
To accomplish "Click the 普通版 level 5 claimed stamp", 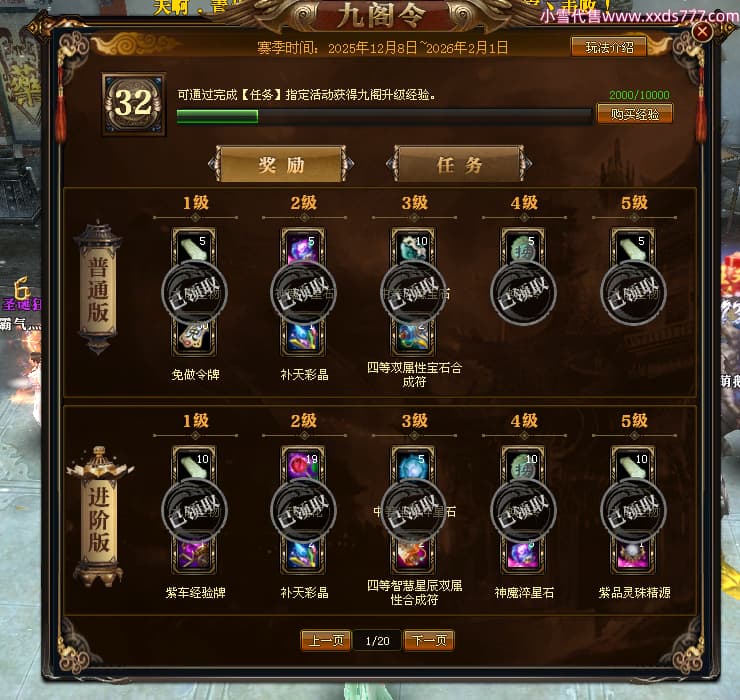I will pyautogui.click(x=633, y=292).
